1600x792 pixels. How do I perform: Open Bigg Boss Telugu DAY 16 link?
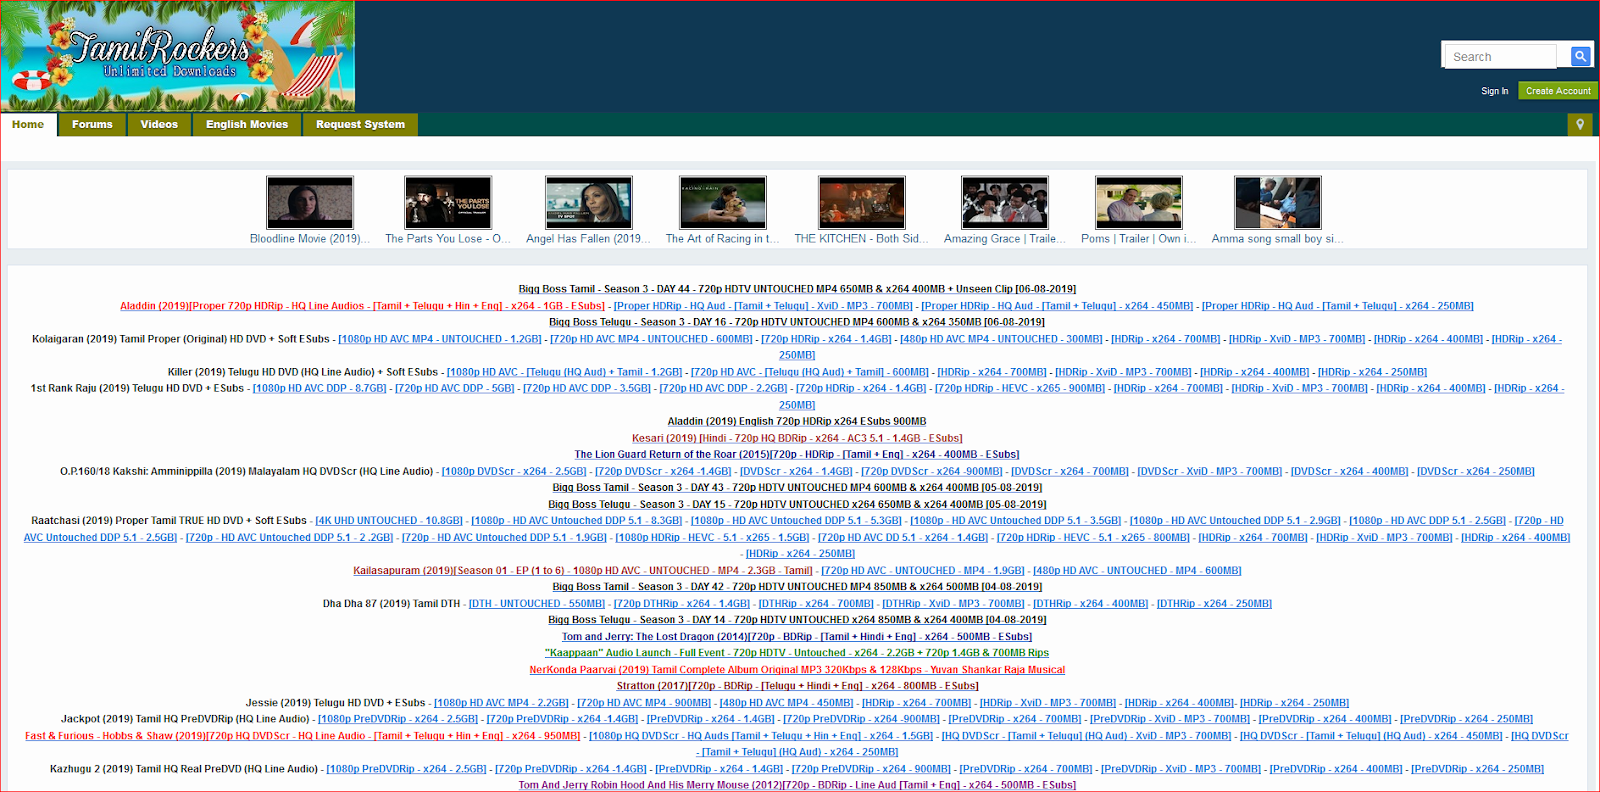[797, 322]
